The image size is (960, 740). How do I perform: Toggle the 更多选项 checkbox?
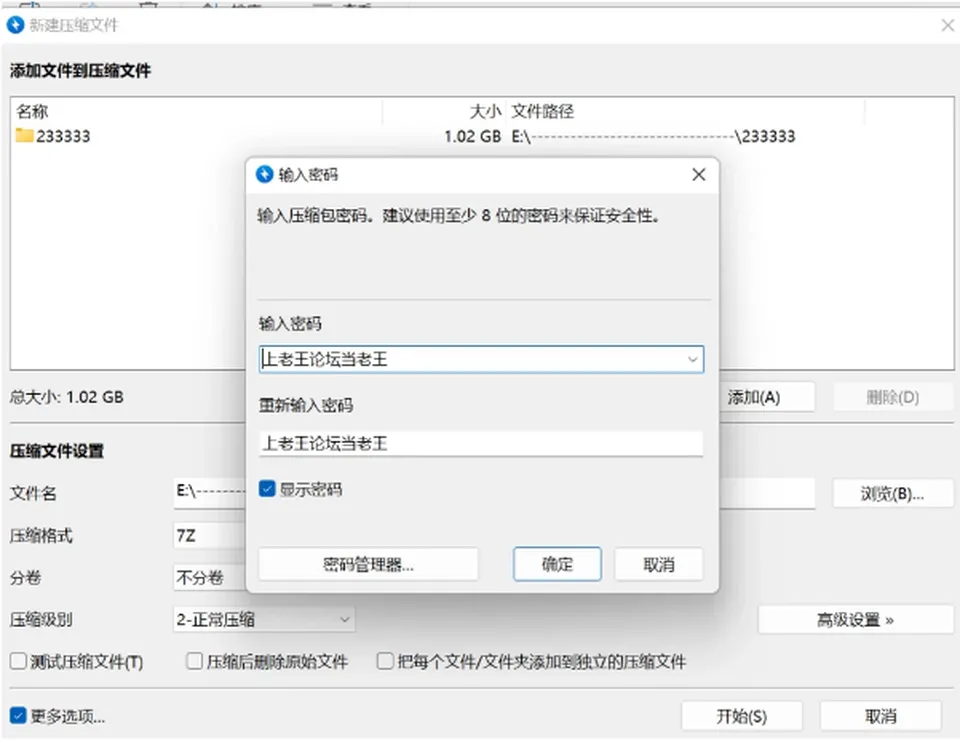pyautogui.click(x=18, y=716)
